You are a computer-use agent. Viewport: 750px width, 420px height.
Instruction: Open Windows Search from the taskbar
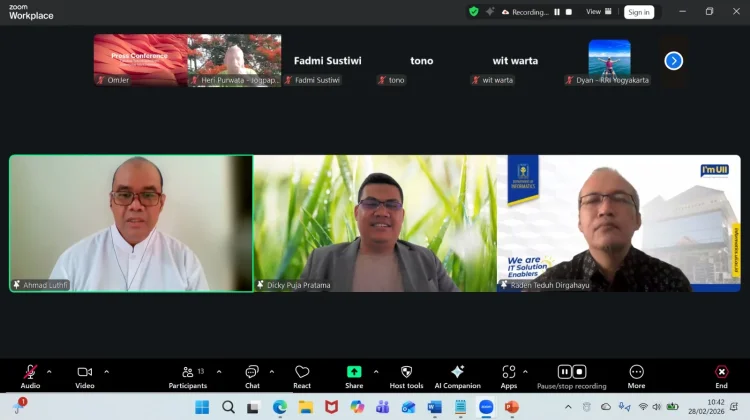(228, 407)
